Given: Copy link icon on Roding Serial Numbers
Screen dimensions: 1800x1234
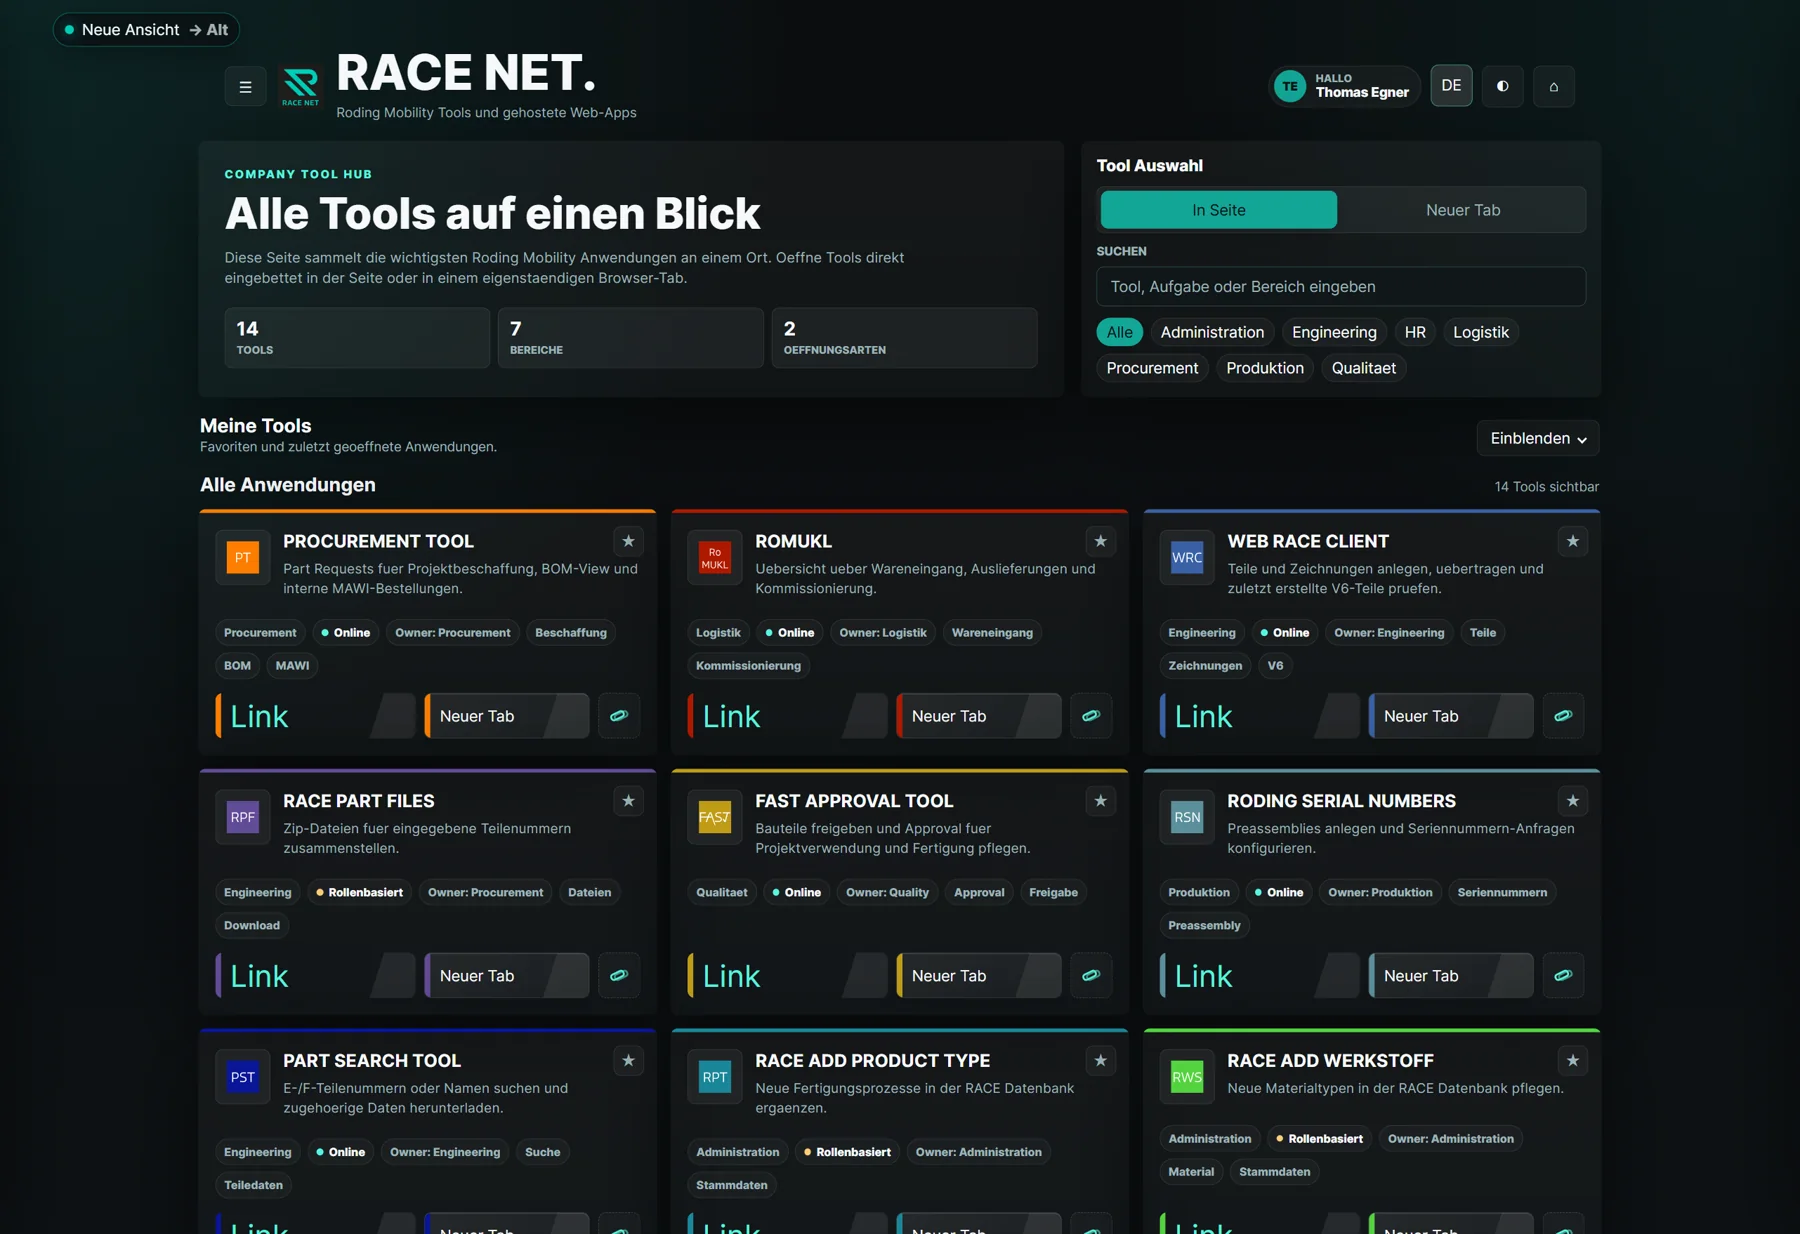Looking at the screenshot, I should (1563, 976).
